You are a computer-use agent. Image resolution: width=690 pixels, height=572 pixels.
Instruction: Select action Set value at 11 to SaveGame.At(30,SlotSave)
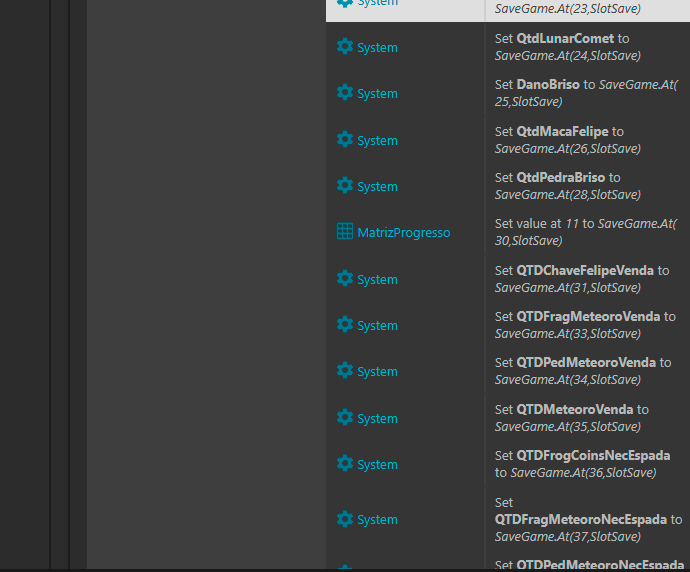coord(586,232)
